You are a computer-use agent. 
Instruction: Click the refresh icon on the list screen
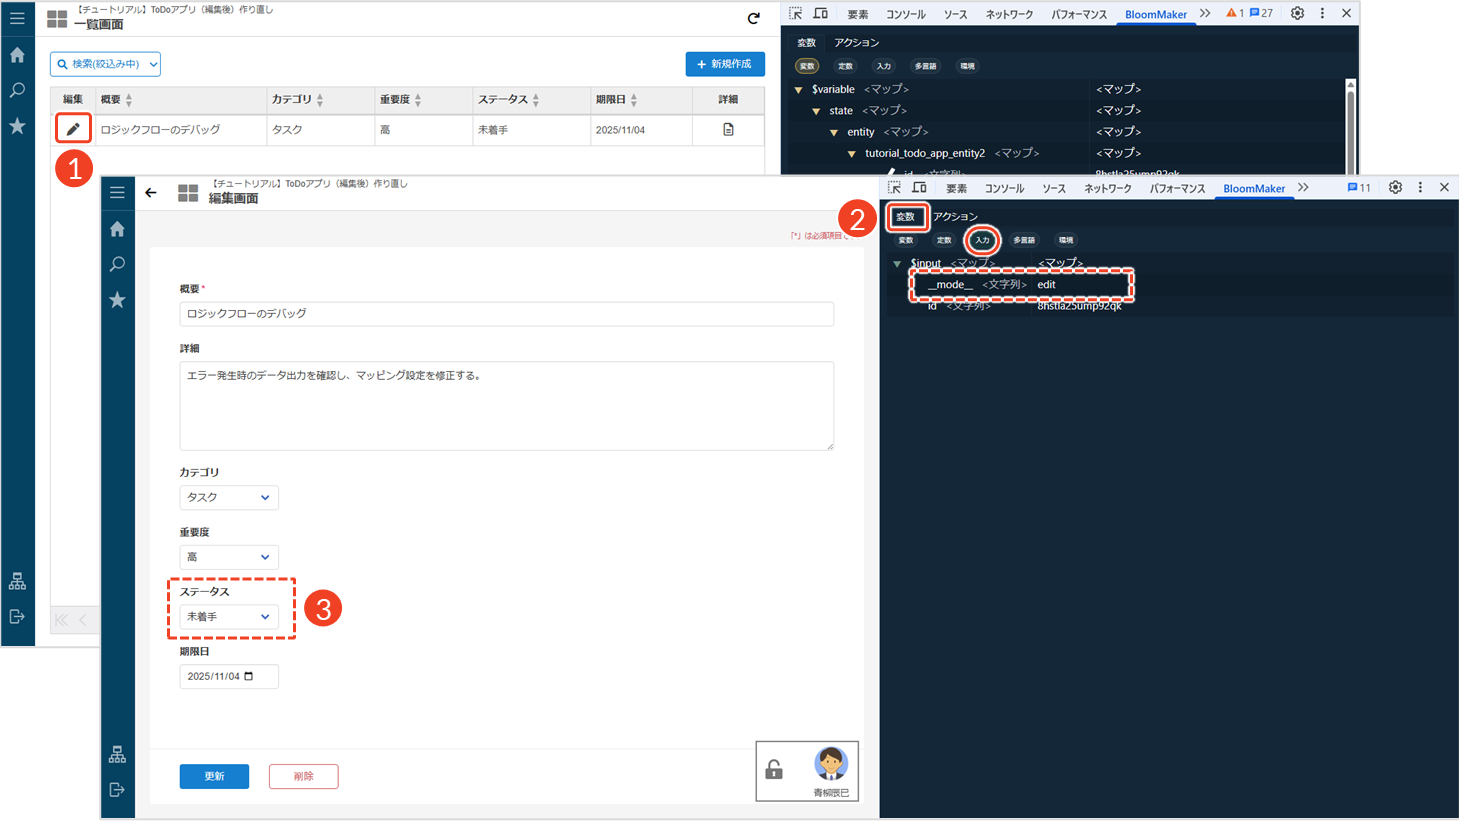[x=754, y=18]
